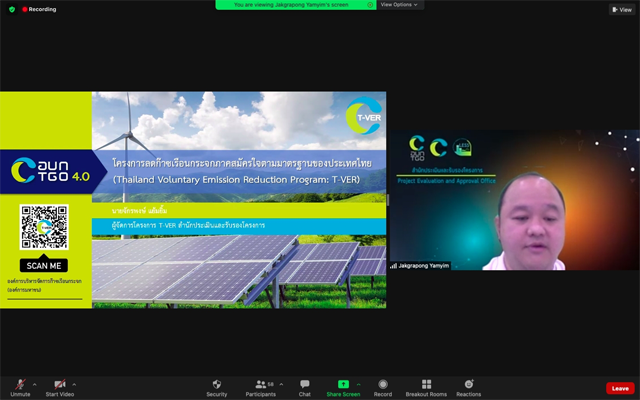Click the green Share Screen icon
The height and width of the screenshot is (400, 640).
pyautogui.click(x=343, y=384)
